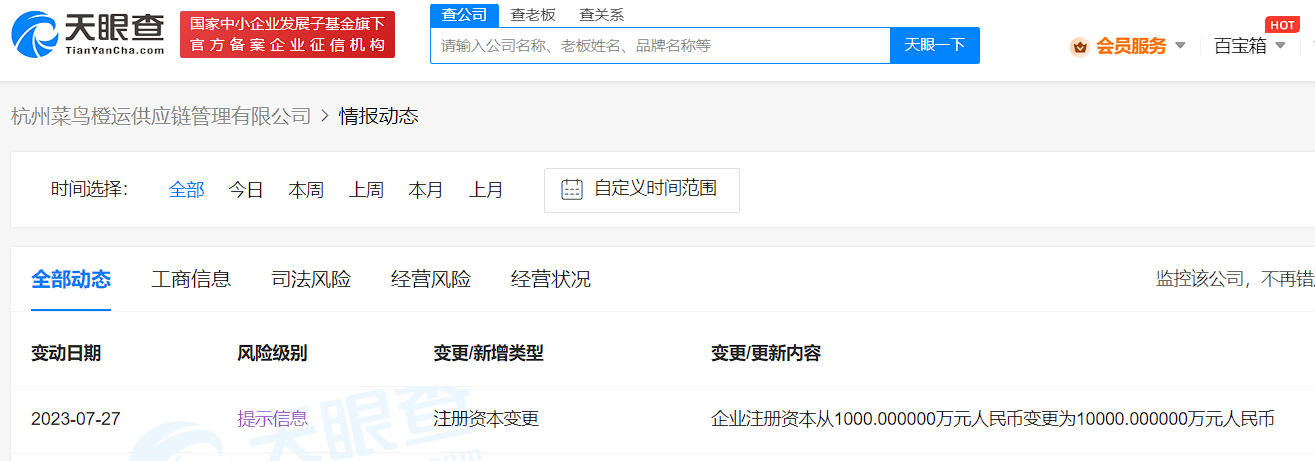Click the HOT badge above 百宝箱

pyautogui.click(x=1282, y=25)
